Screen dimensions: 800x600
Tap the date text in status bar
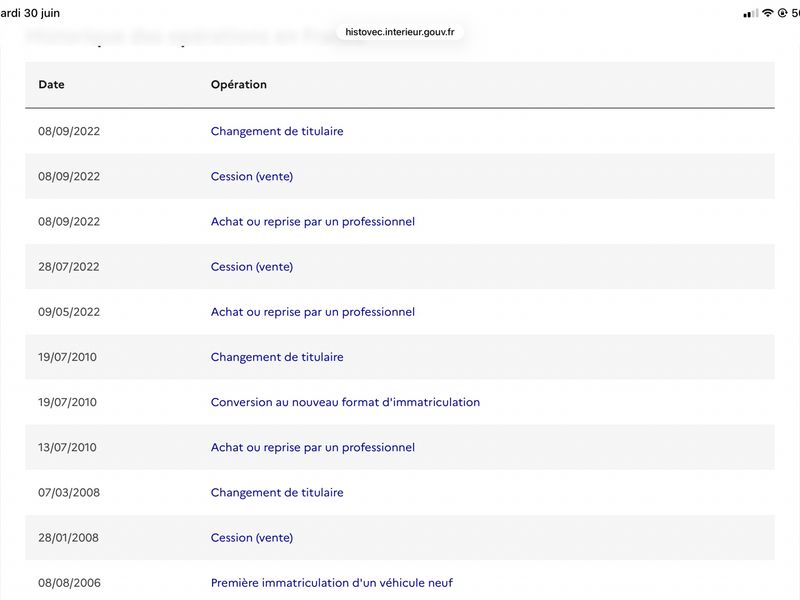click(30, 13)
